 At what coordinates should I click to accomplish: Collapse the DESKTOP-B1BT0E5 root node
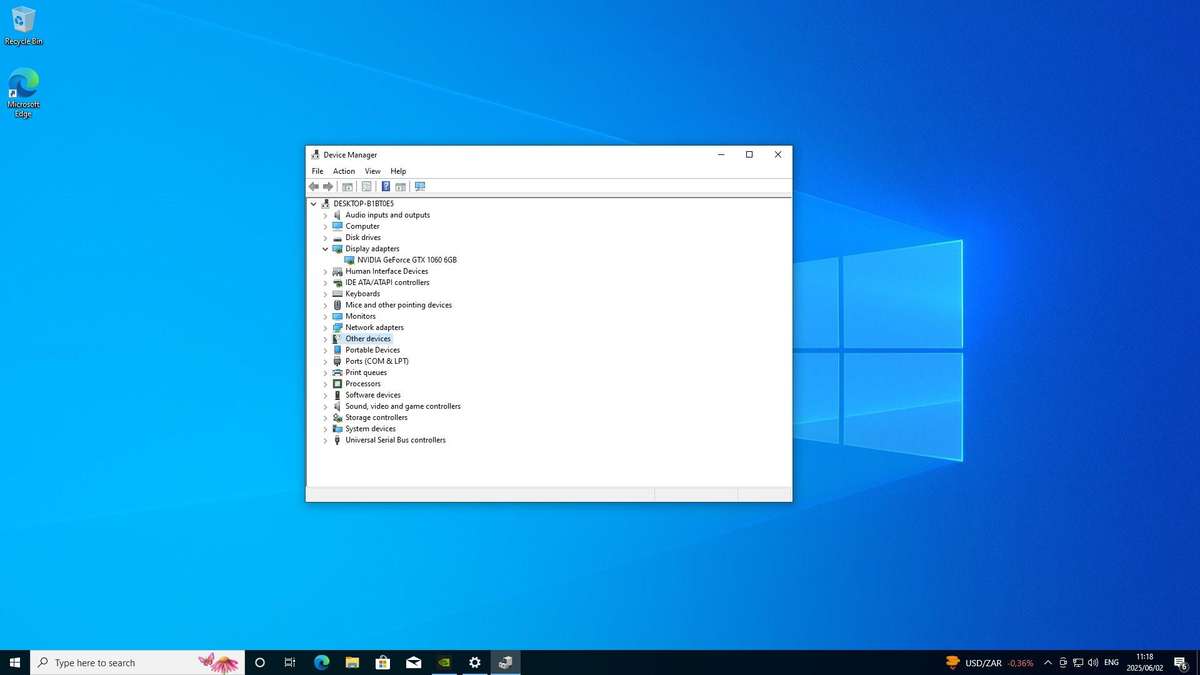tap(314, 204)
